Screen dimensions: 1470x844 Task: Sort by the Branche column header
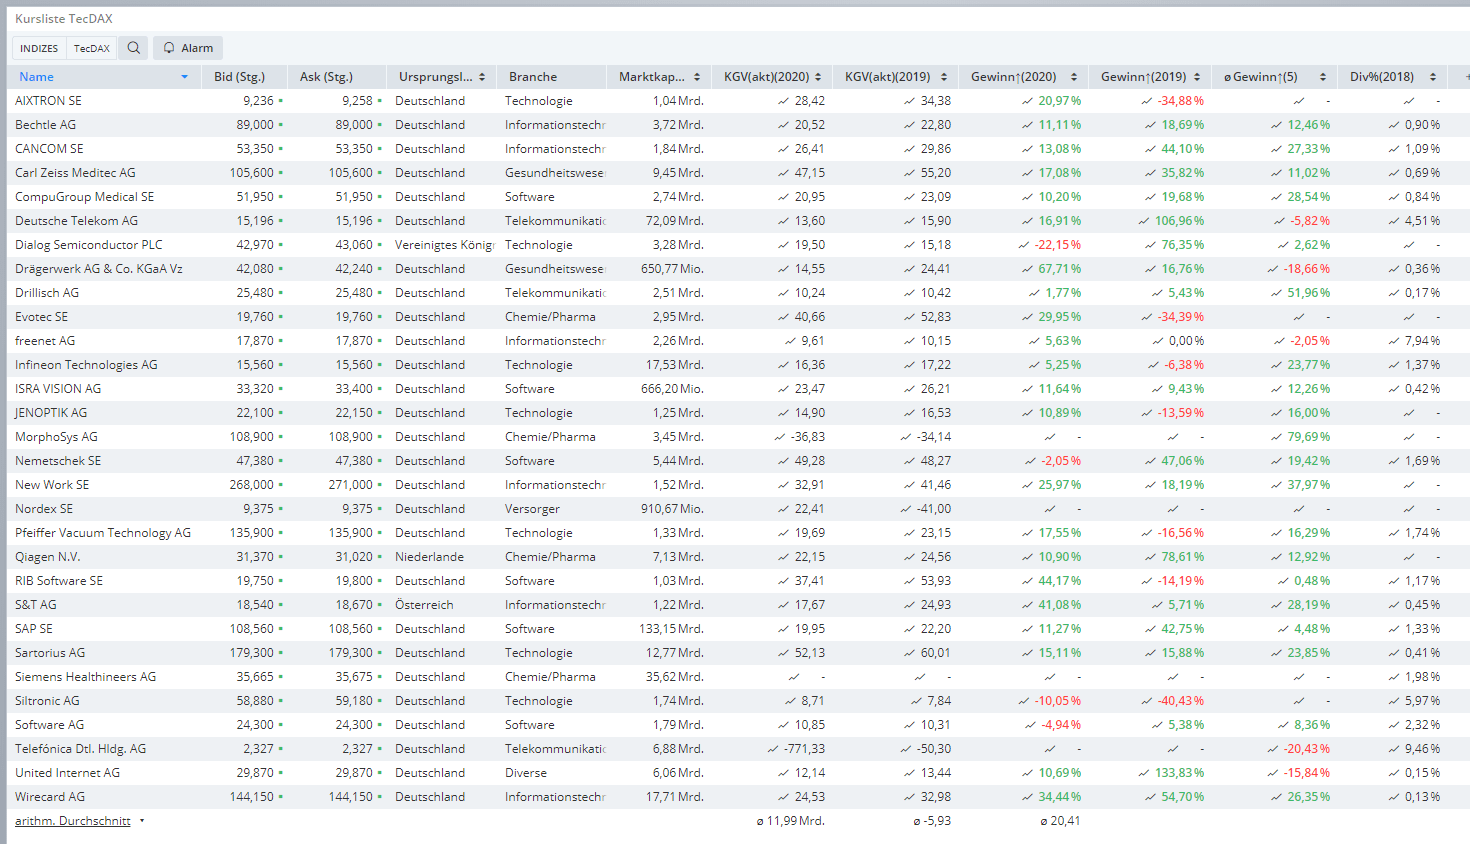click(x=533, y=77)
